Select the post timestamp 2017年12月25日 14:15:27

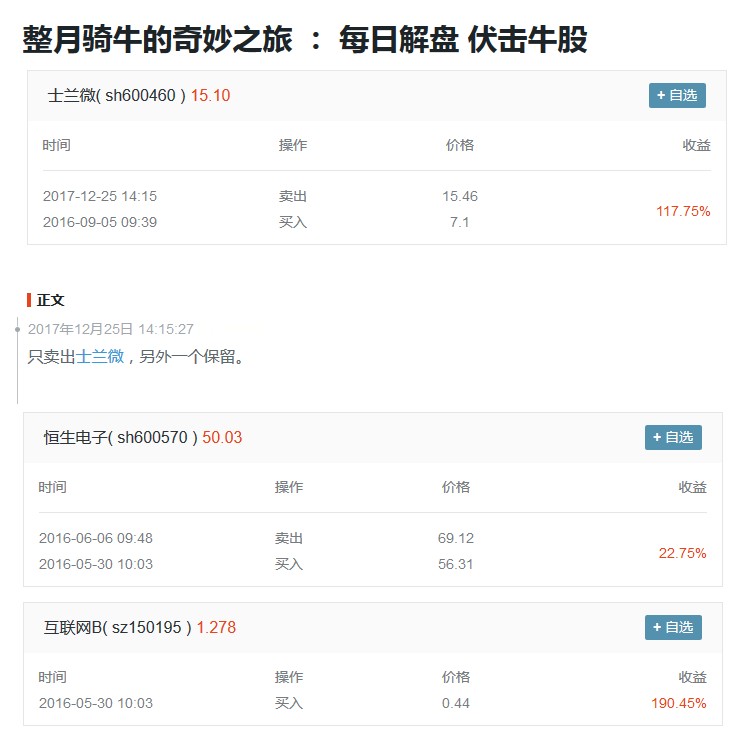pyautogui.click(x=111, y=329)
